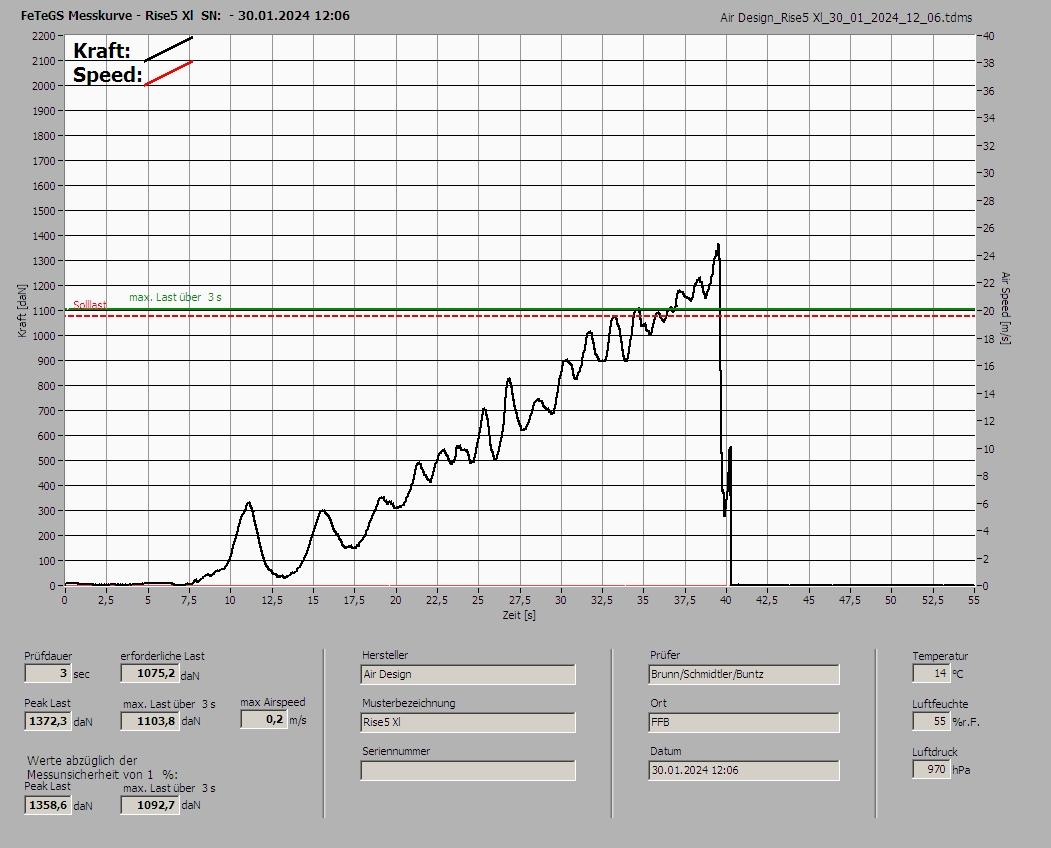This screenshot has width=1051, height=848.
Task: Select the erforderliche Last field showing 1075,2
Action: tap(150, 674)
